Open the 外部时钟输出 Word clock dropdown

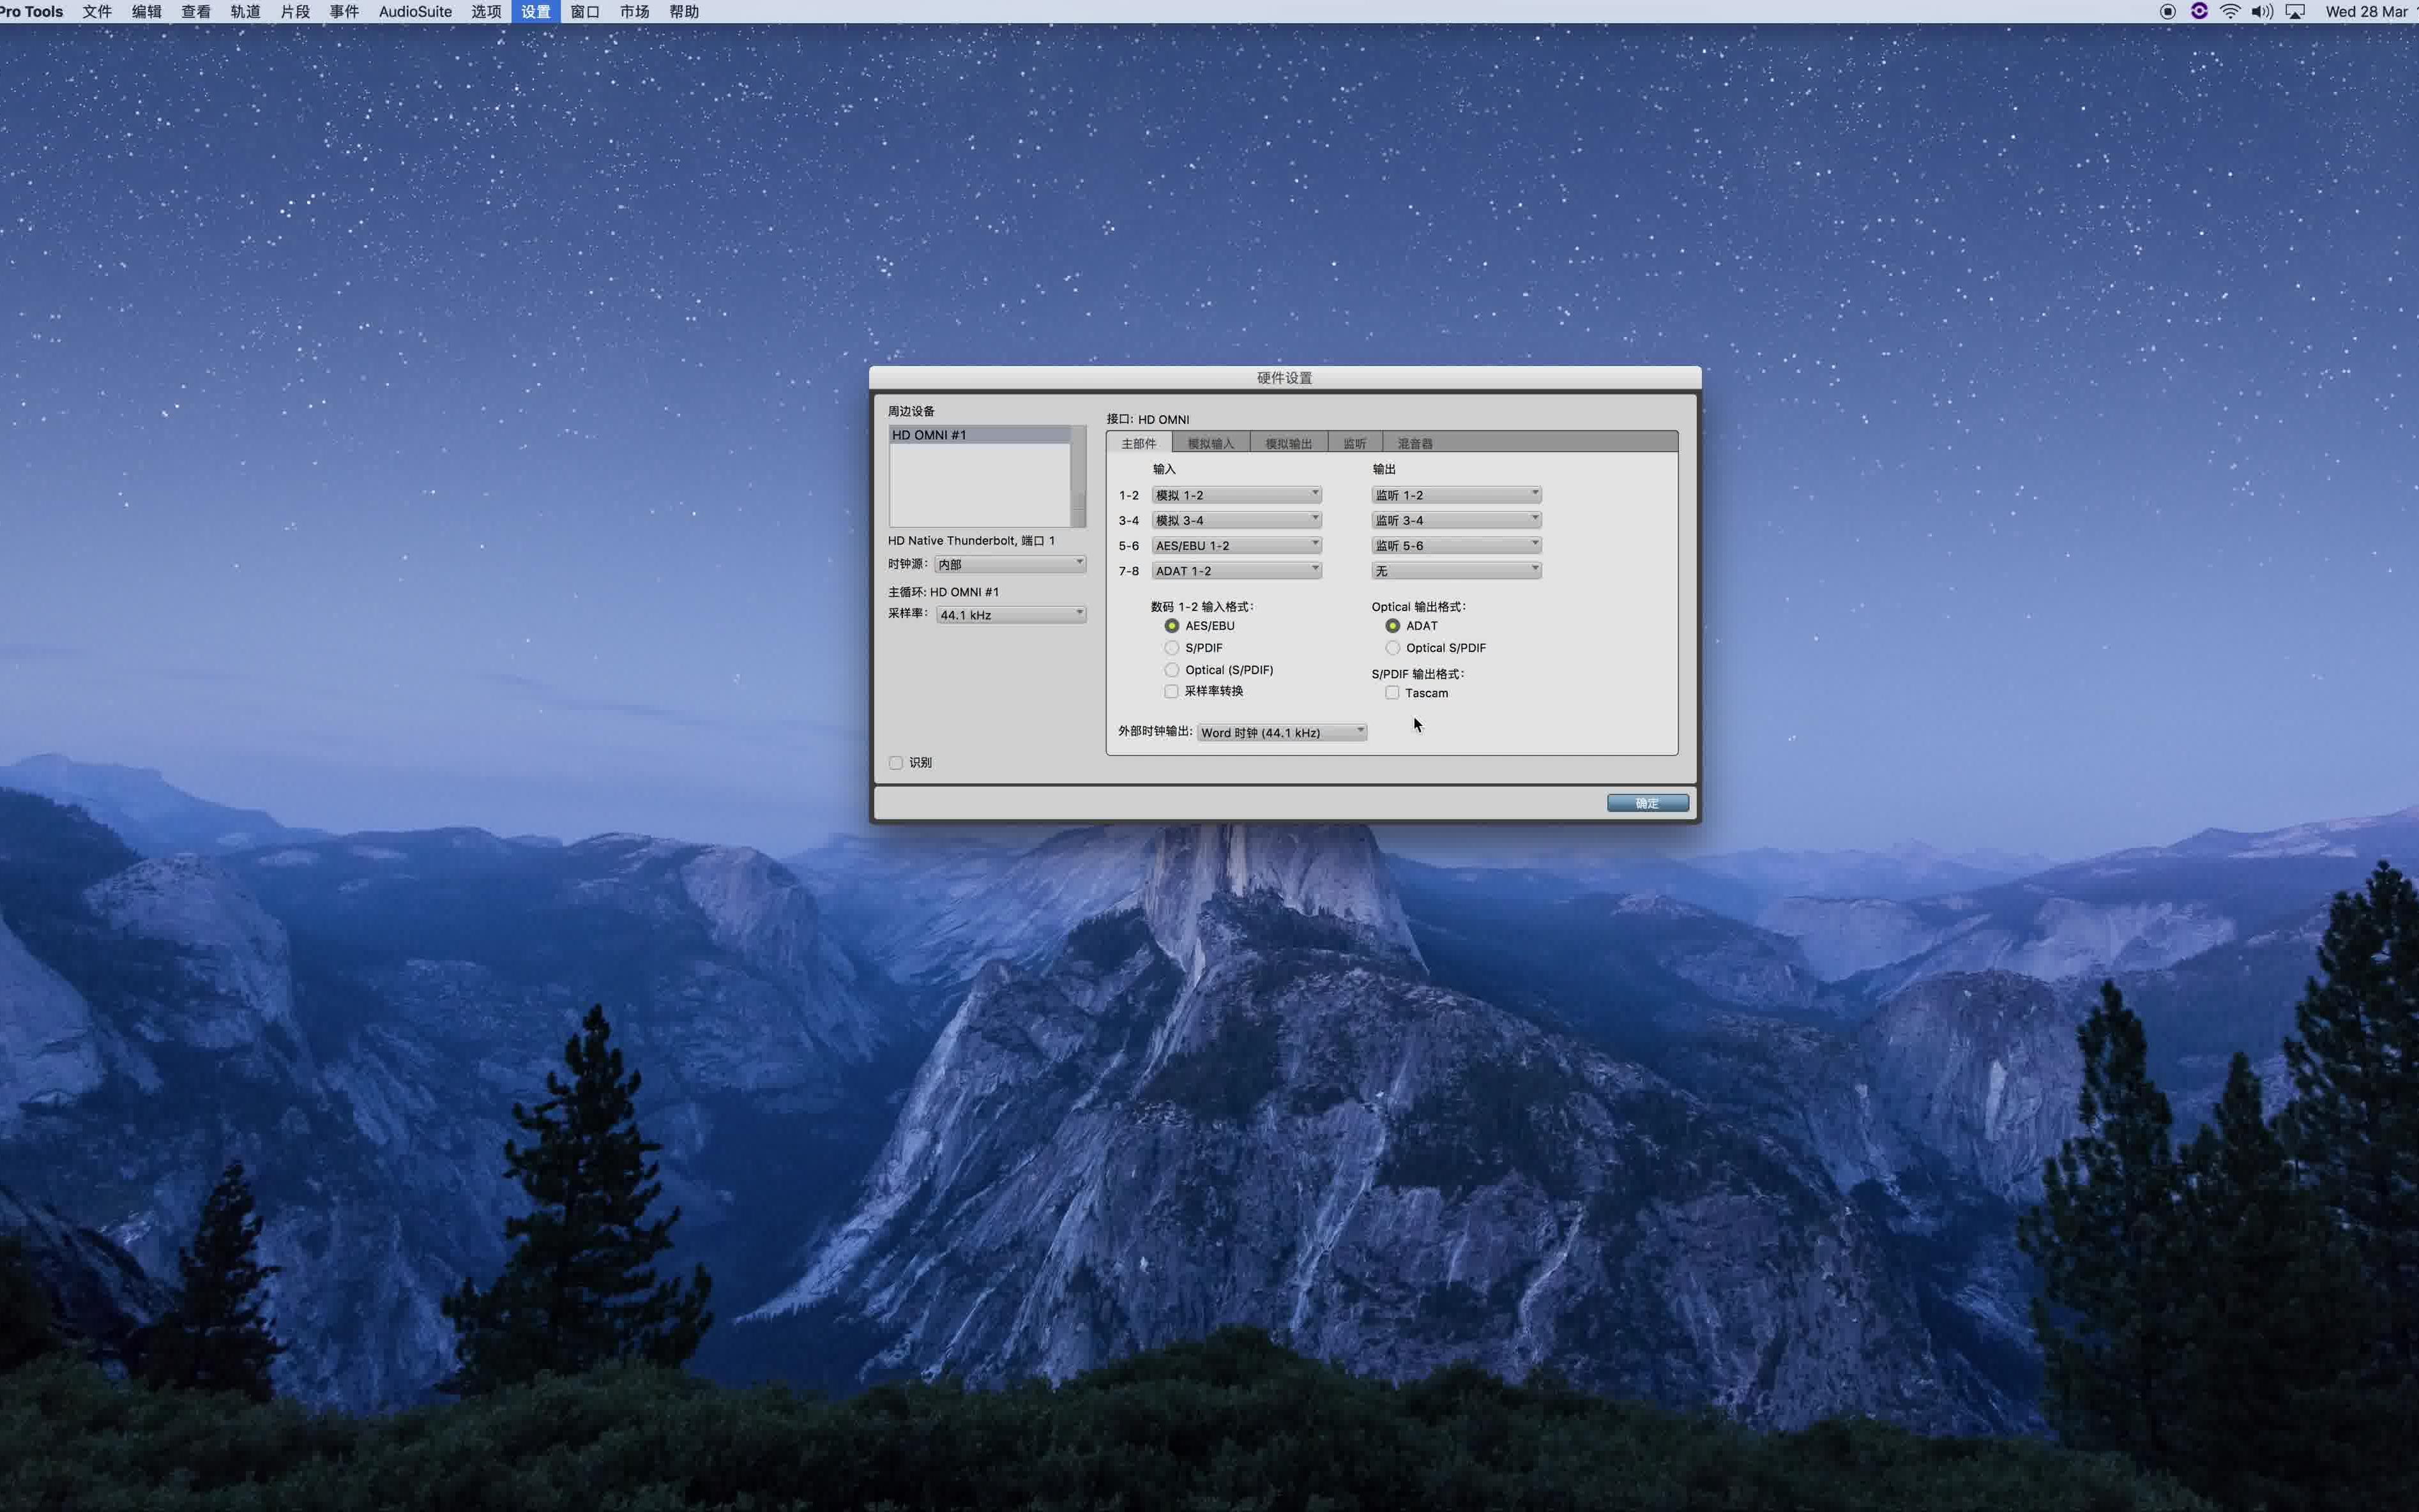tap(1282, 733)
